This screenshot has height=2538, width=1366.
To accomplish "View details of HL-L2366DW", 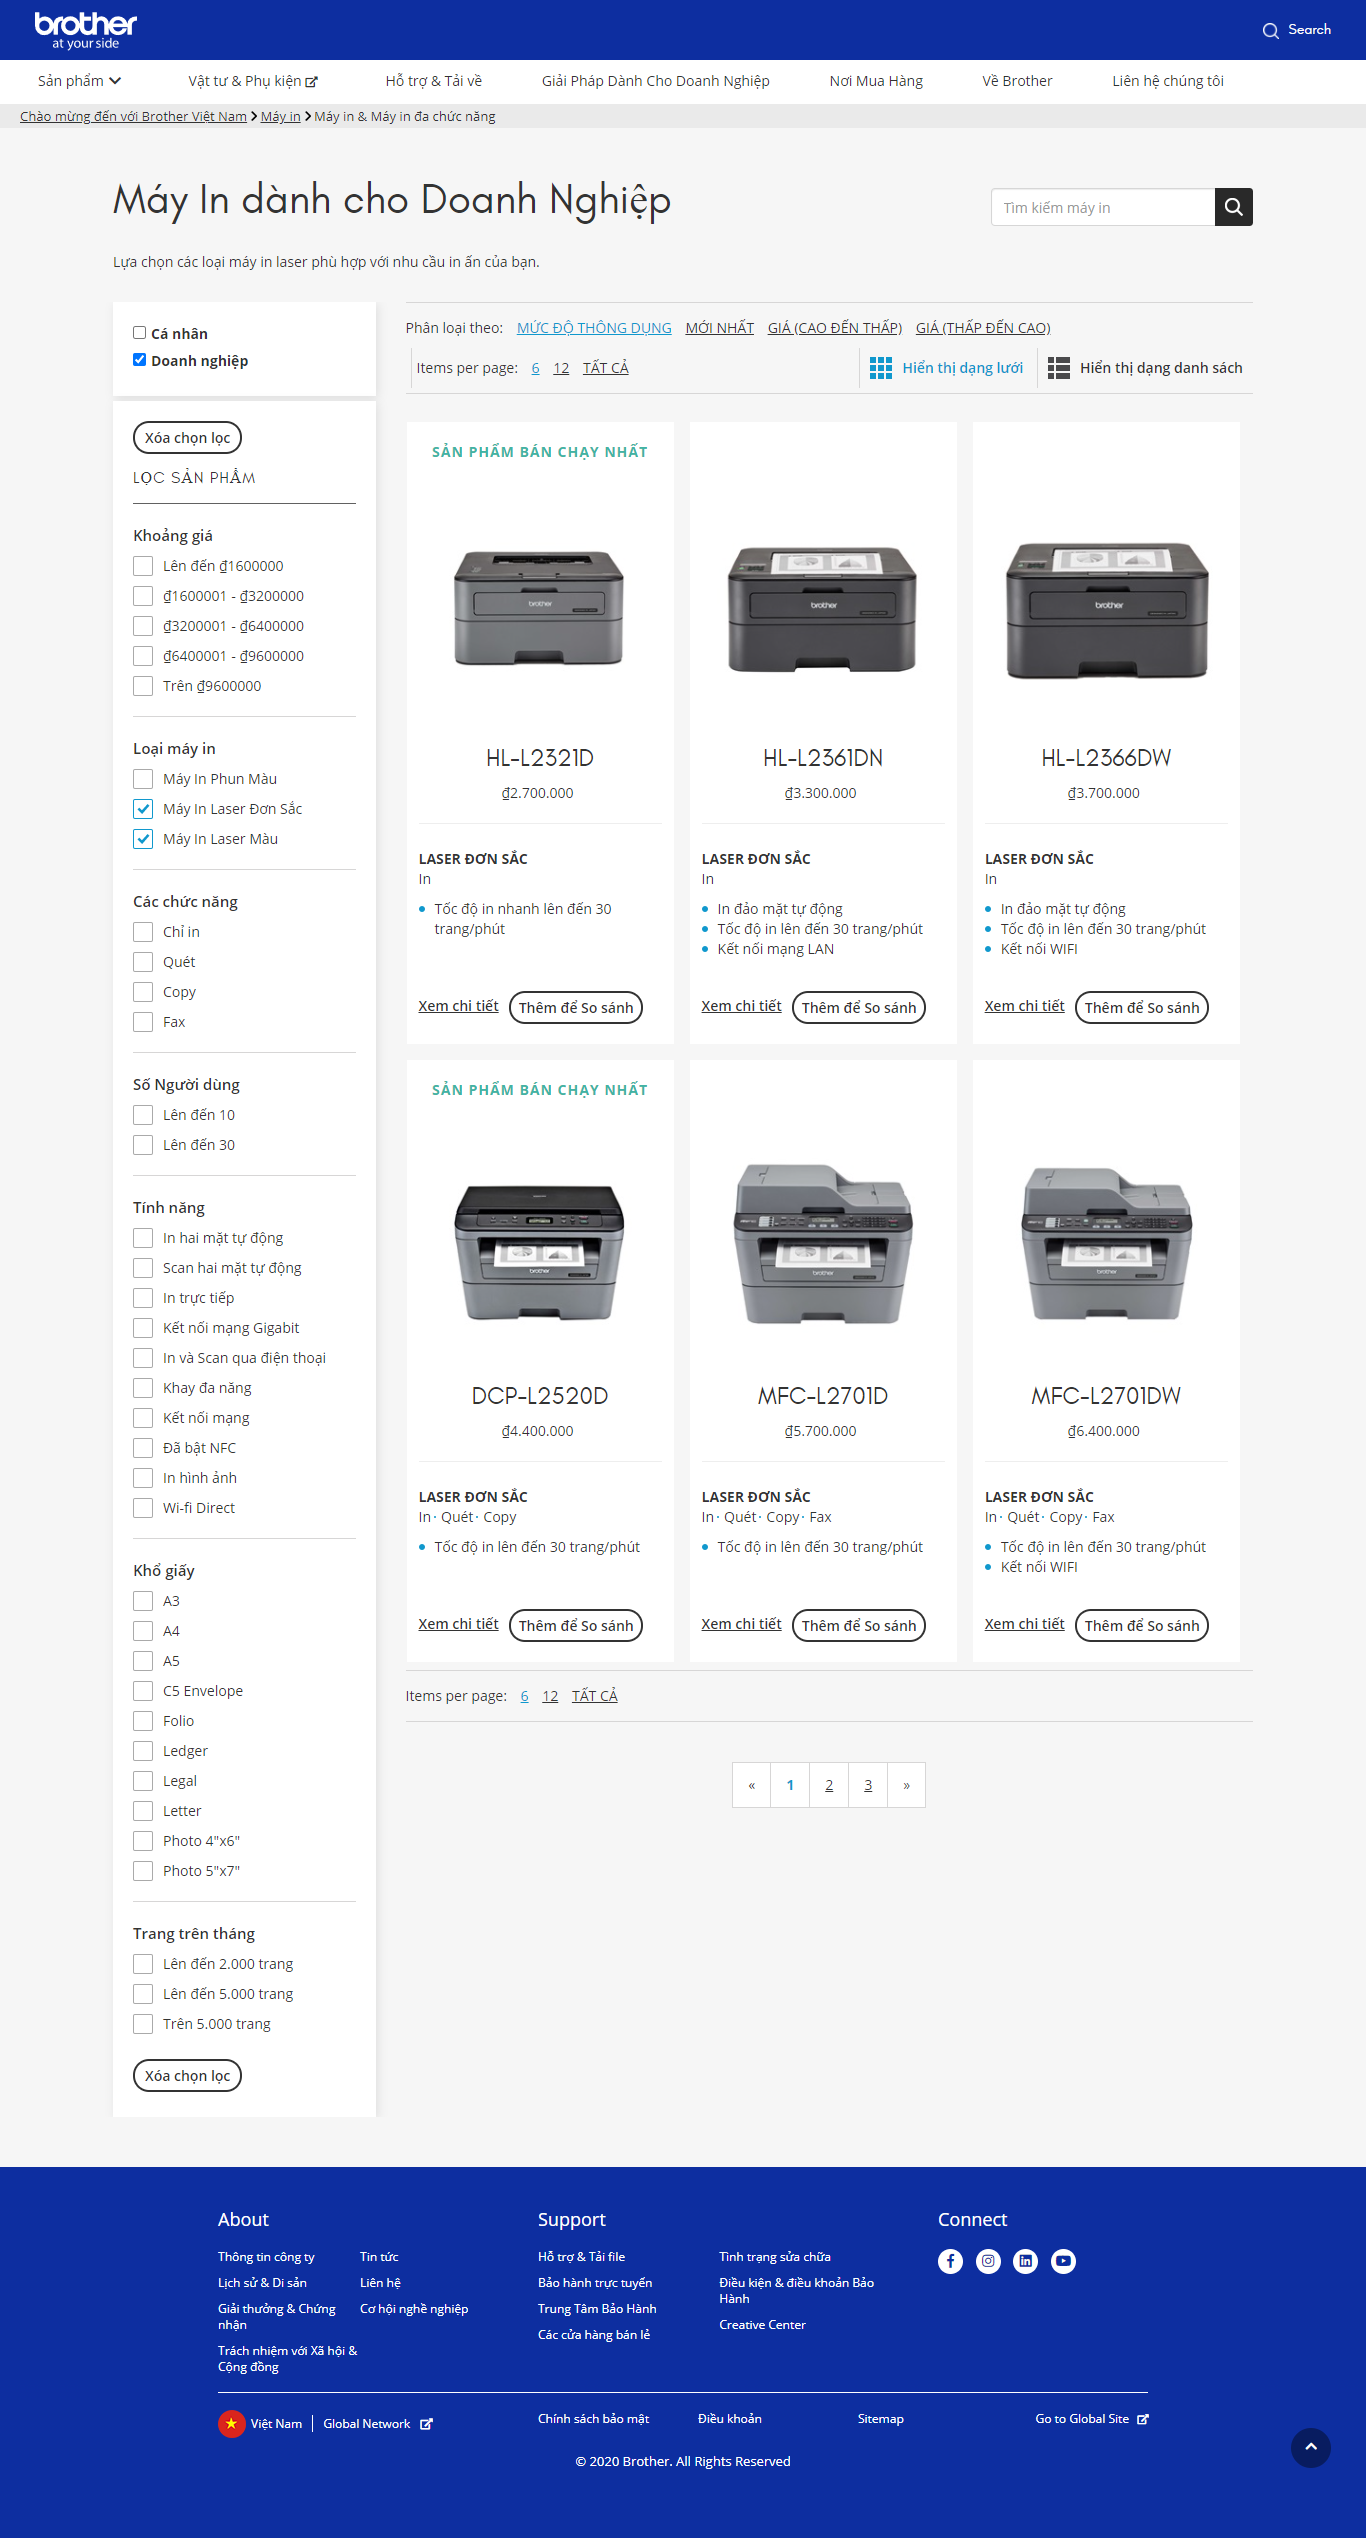I will point(1024,1006).
